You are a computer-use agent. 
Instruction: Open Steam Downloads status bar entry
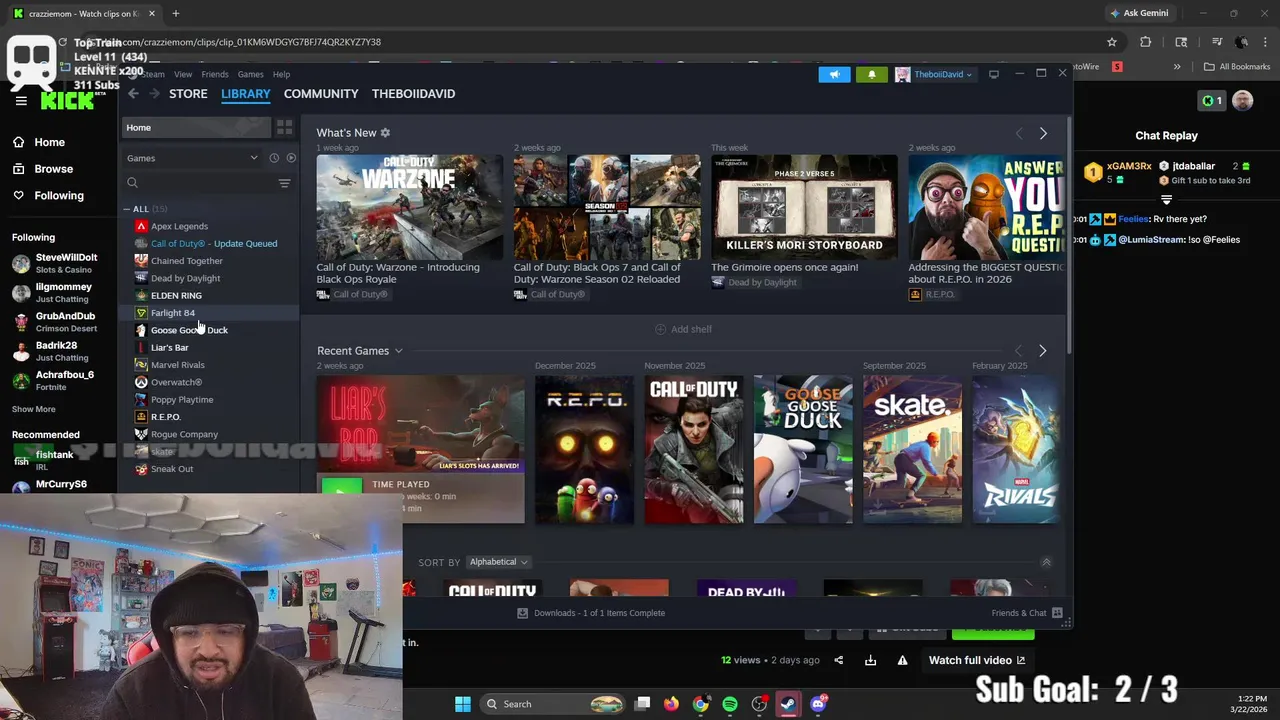pyautogui.click(x=591, y=613)
